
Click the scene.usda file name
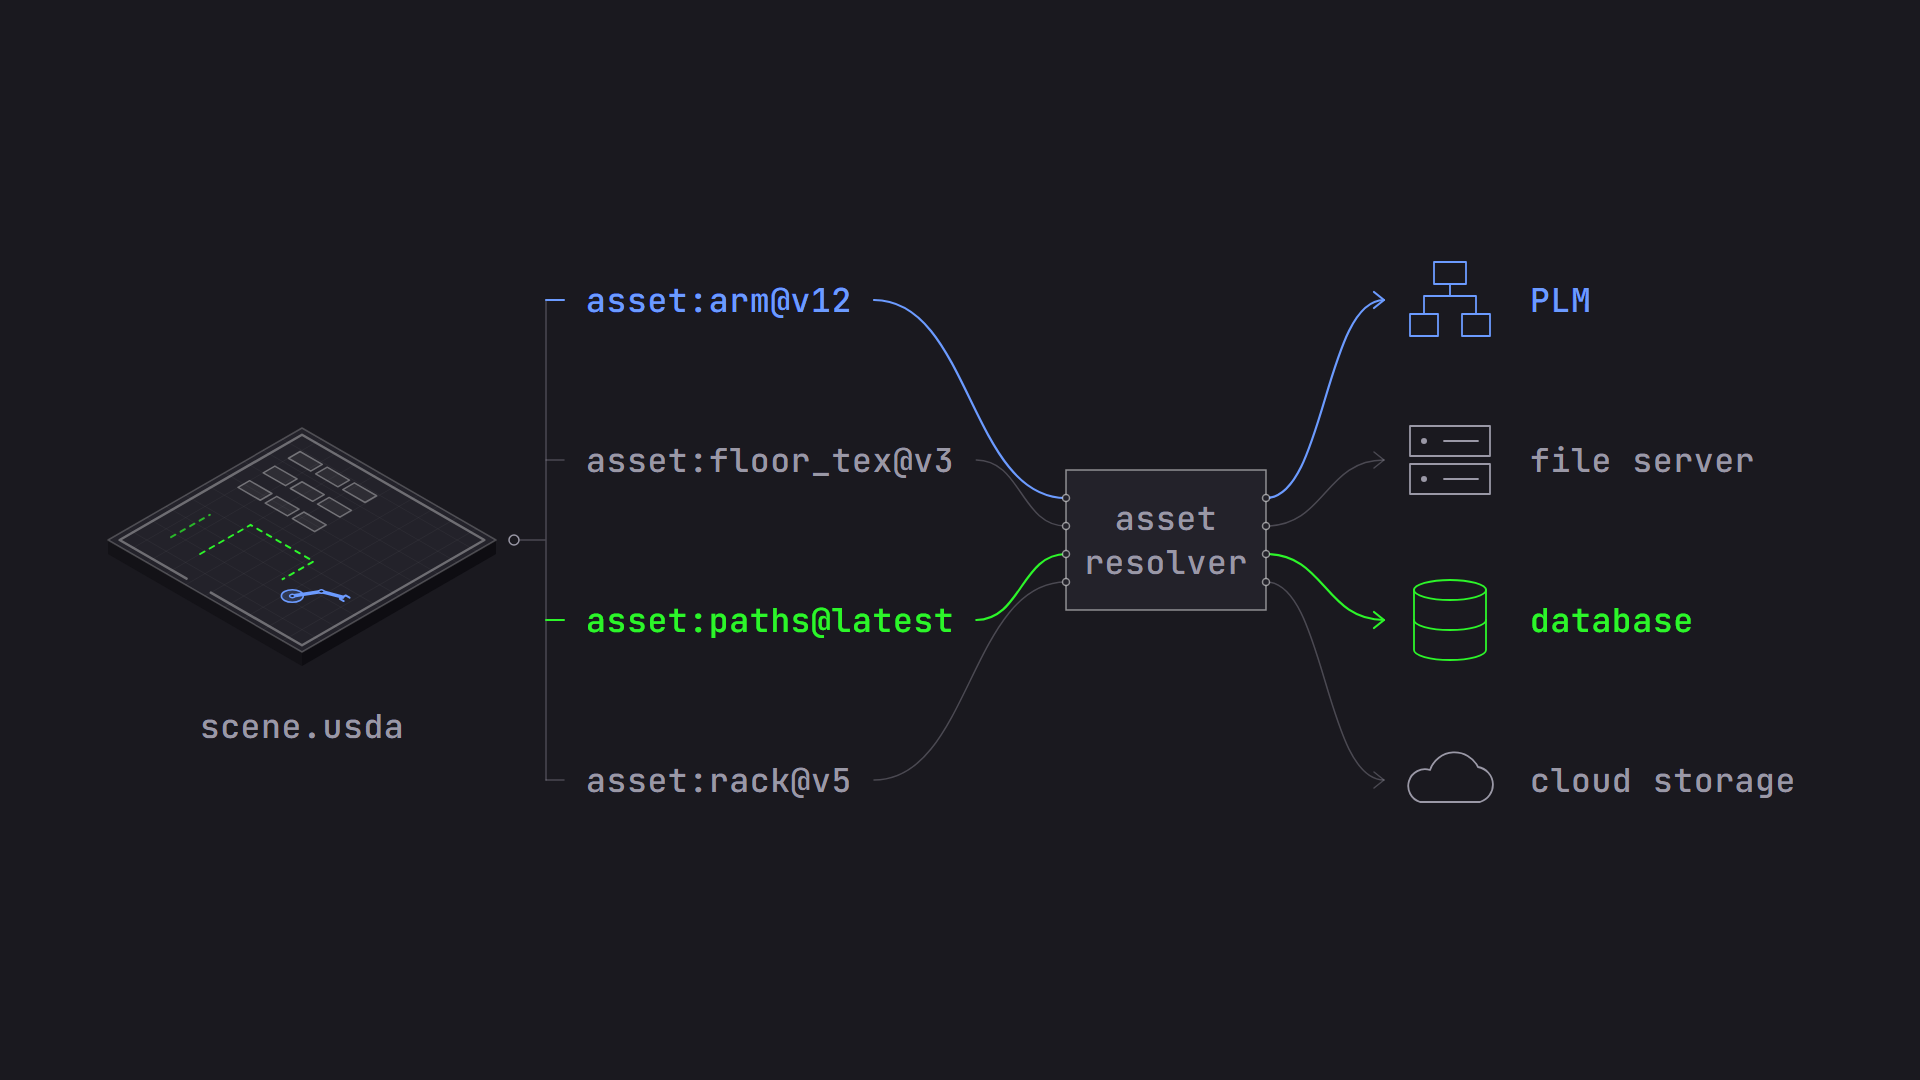pos(302,727)
